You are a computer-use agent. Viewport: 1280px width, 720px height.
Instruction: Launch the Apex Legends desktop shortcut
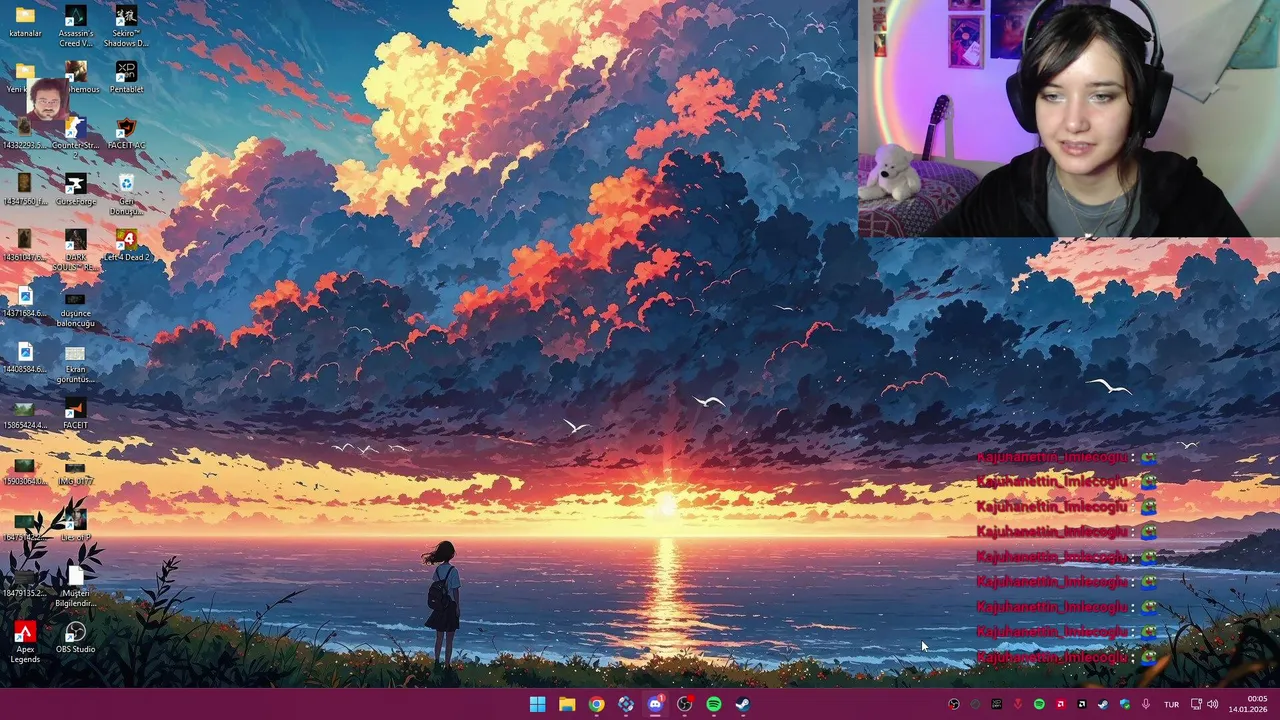pyautogui.click(x=25, y=642)
